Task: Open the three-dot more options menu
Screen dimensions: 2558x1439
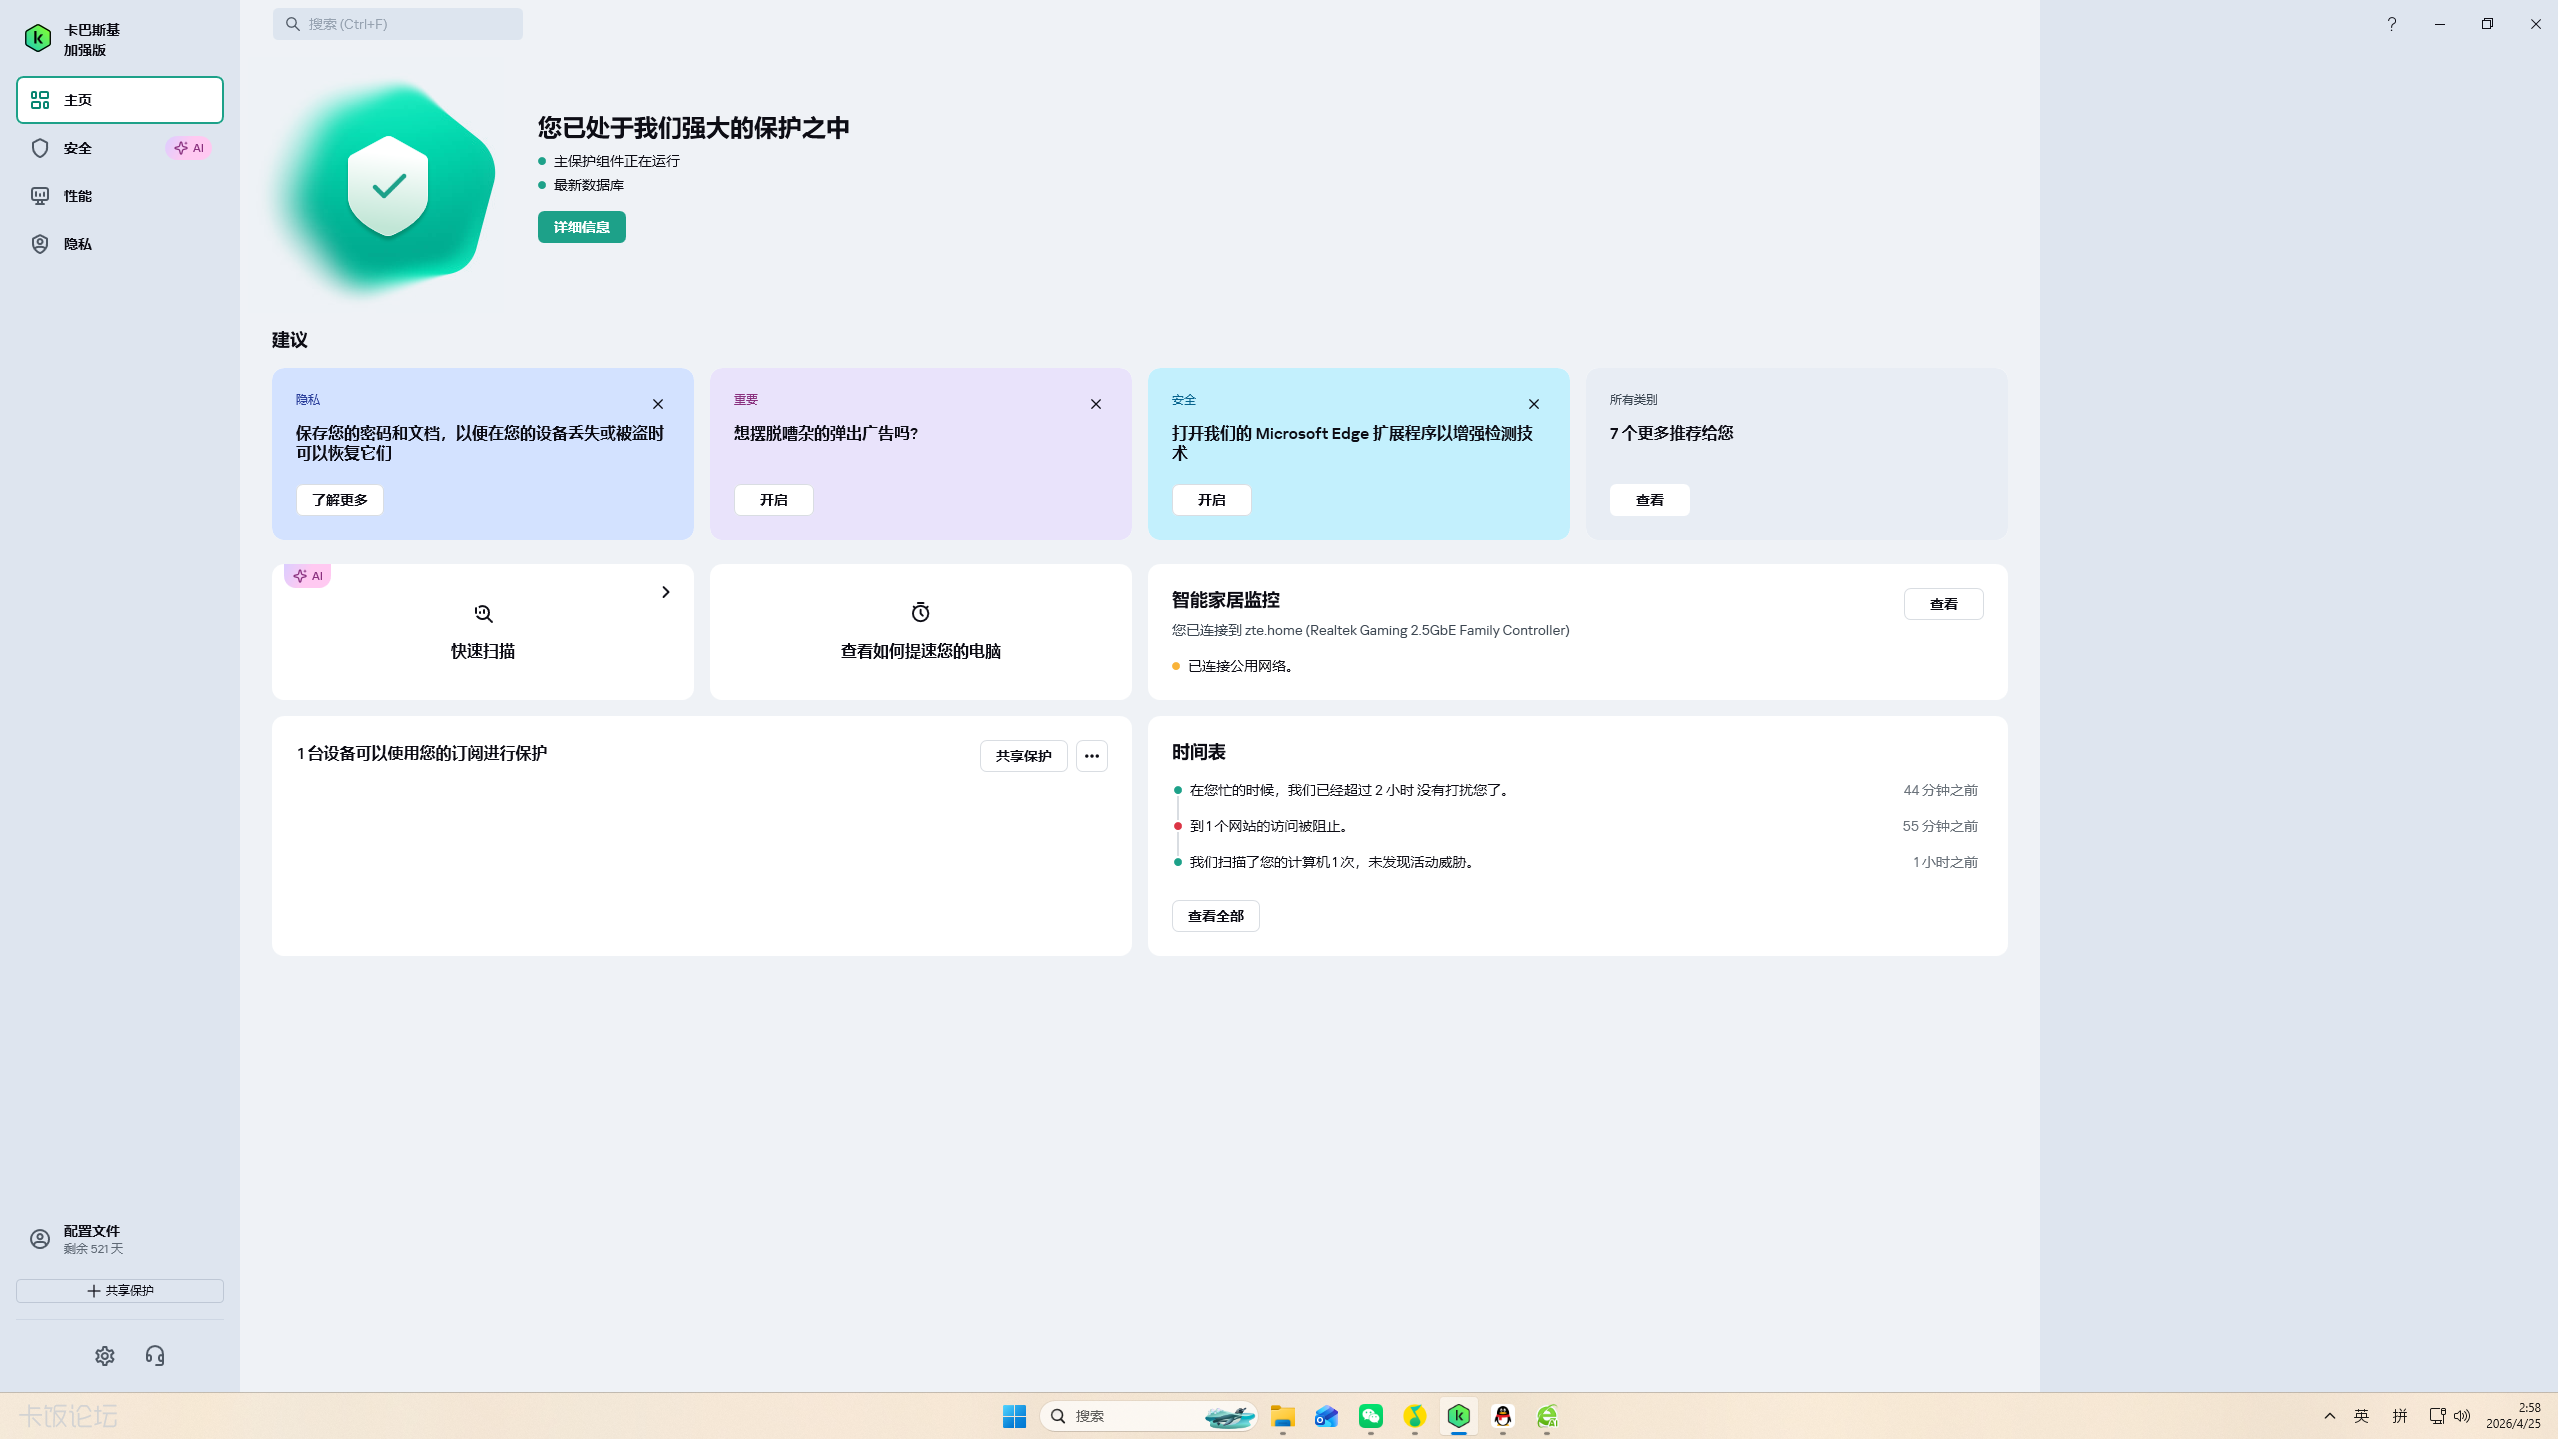Action: point(1092,756)
